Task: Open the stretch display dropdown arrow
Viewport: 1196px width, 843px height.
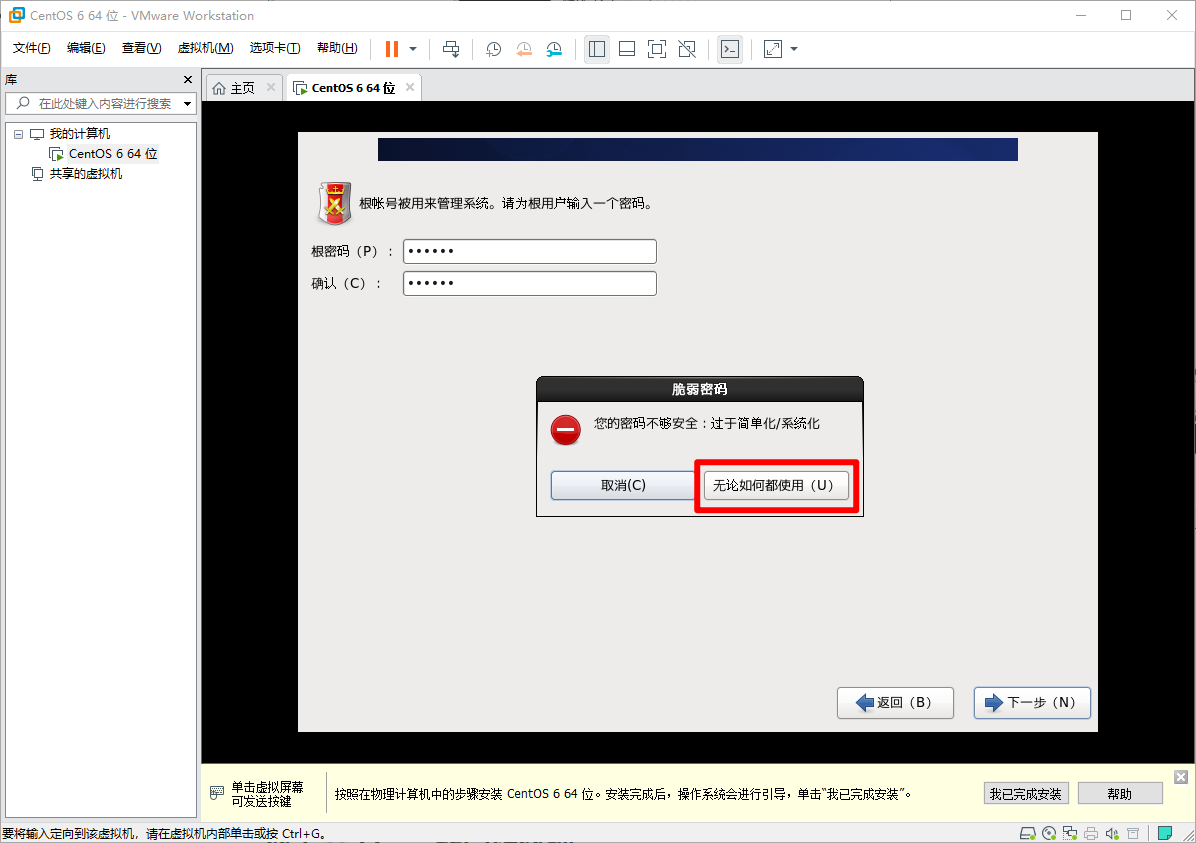Action: (794, 49)
